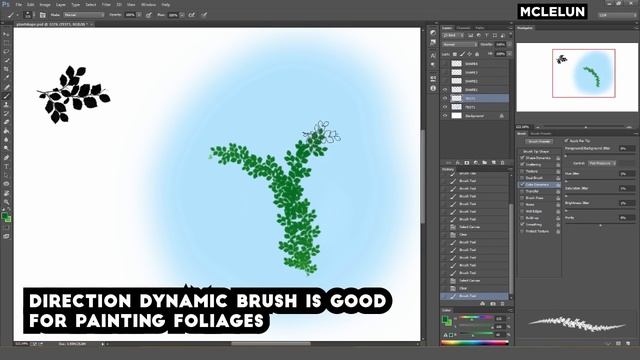This screenshot has height=360, width=640.
Task: Toggle the Brush panel from options bar
Action: coord(42,15)
